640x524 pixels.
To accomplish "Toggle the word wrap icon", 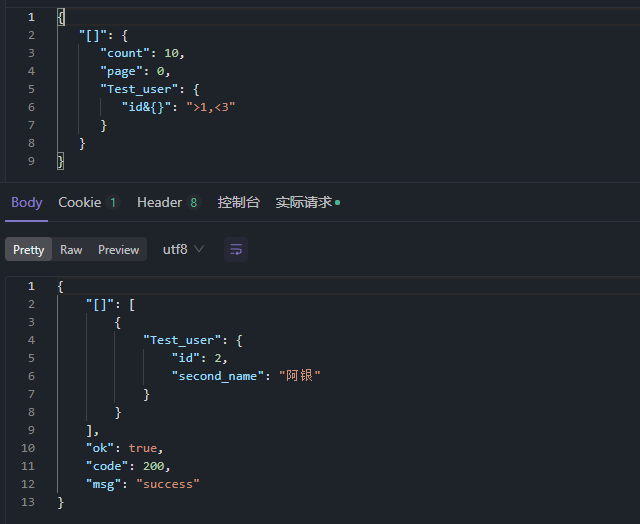I will (236, 249).
